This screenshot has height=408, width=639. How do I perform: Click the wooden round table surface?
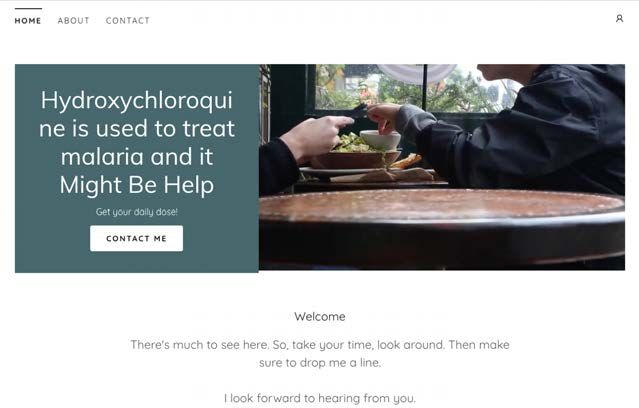click(x=442, y=206)
